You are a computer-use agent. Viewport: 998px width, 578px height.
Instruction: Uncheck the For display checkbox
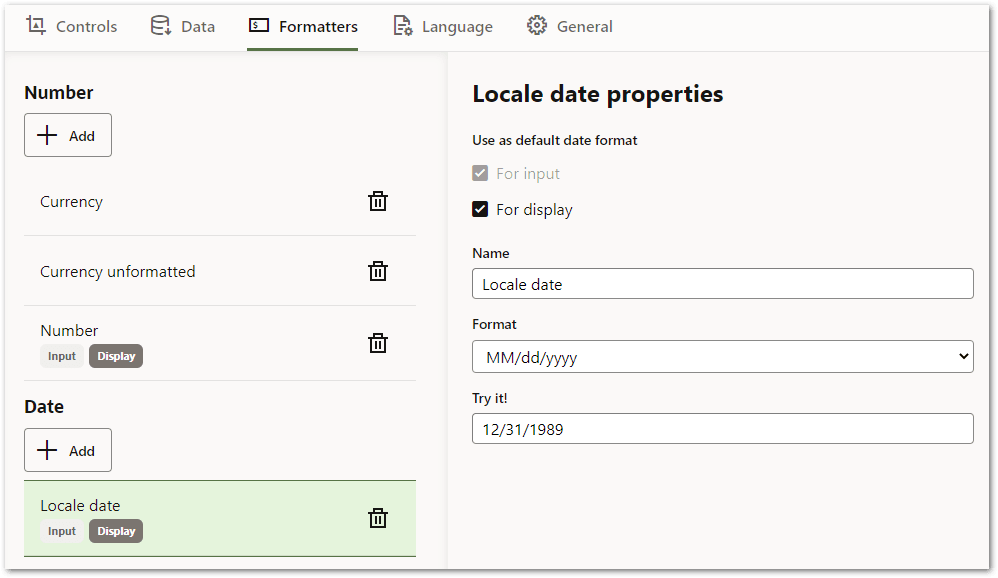click(481, 209)
